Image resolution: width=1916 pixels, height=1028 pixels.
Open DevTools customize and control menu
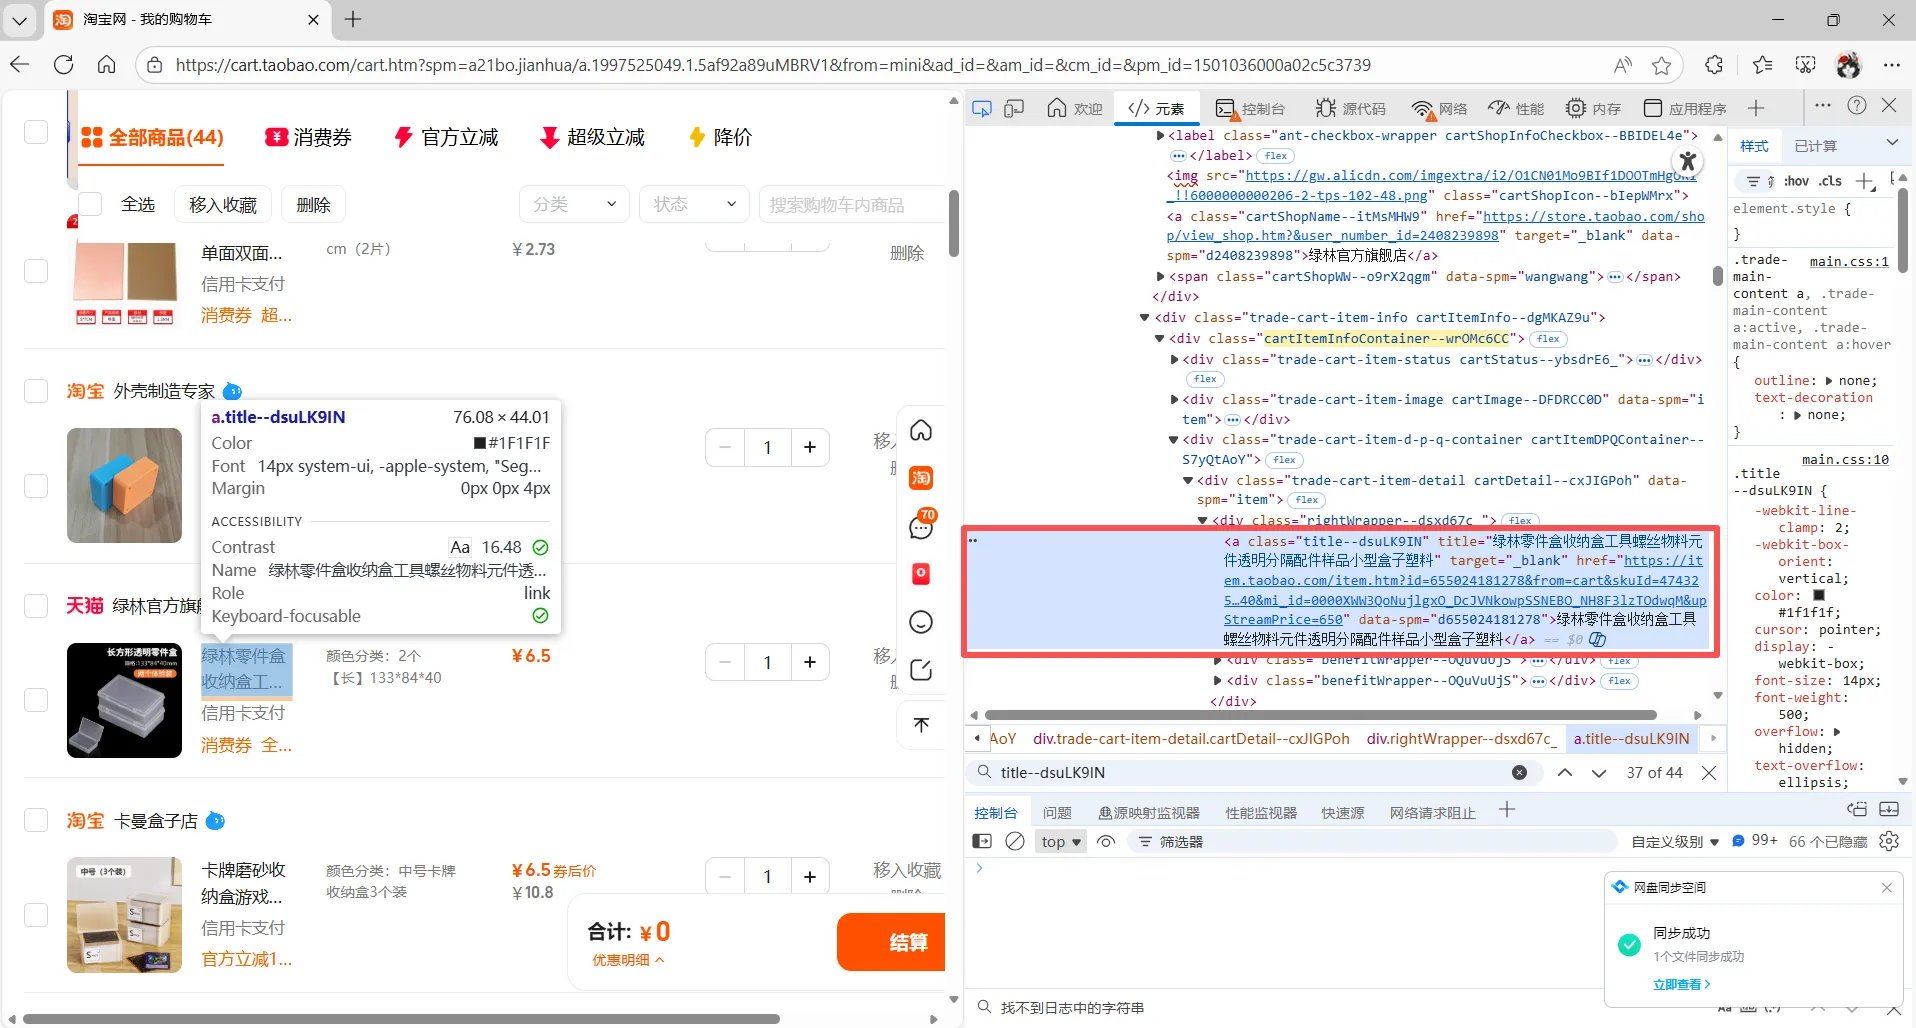pos(1823,106)
